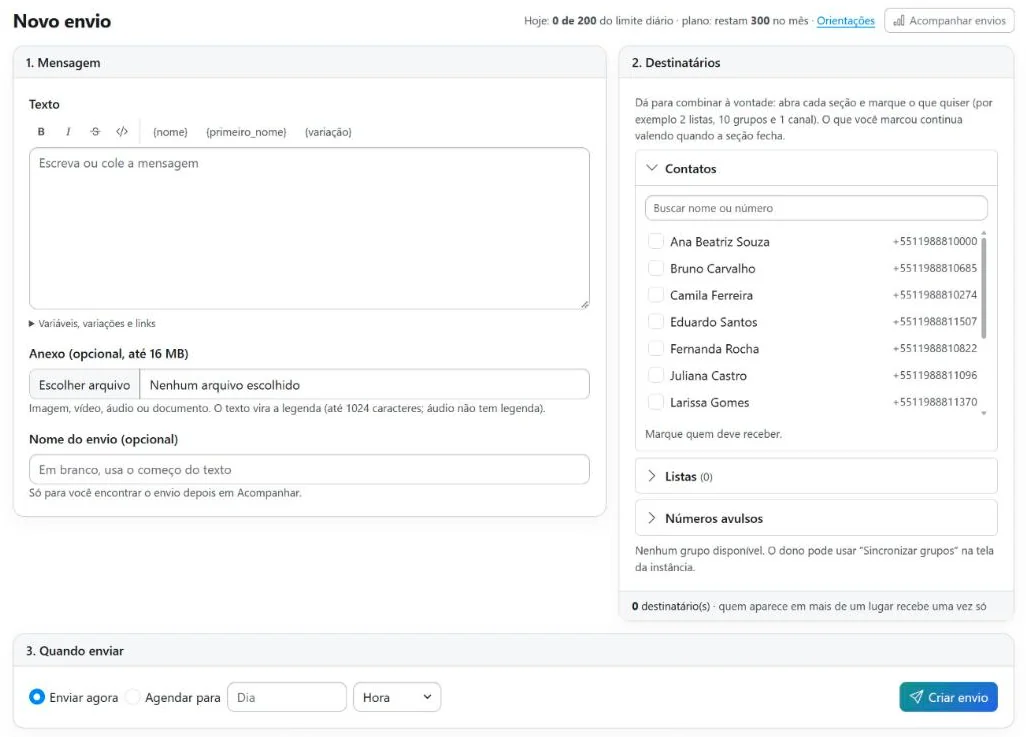Click the chart icon in Acompanhar envios

click(x=899, y=21)
